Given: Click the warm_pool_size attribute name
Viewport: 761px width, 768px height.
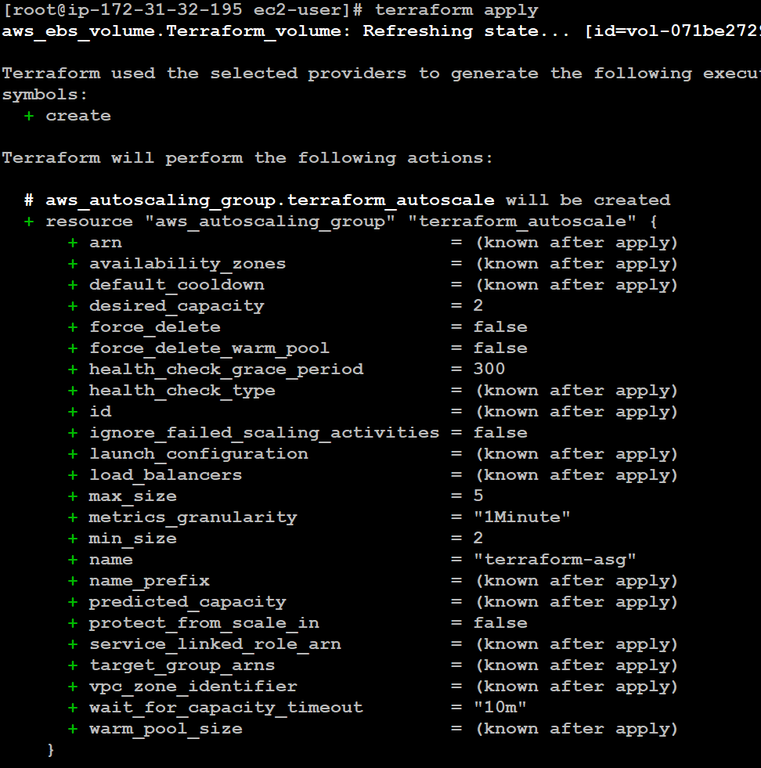Looking at the screenshot, I should tap(165, 728).
